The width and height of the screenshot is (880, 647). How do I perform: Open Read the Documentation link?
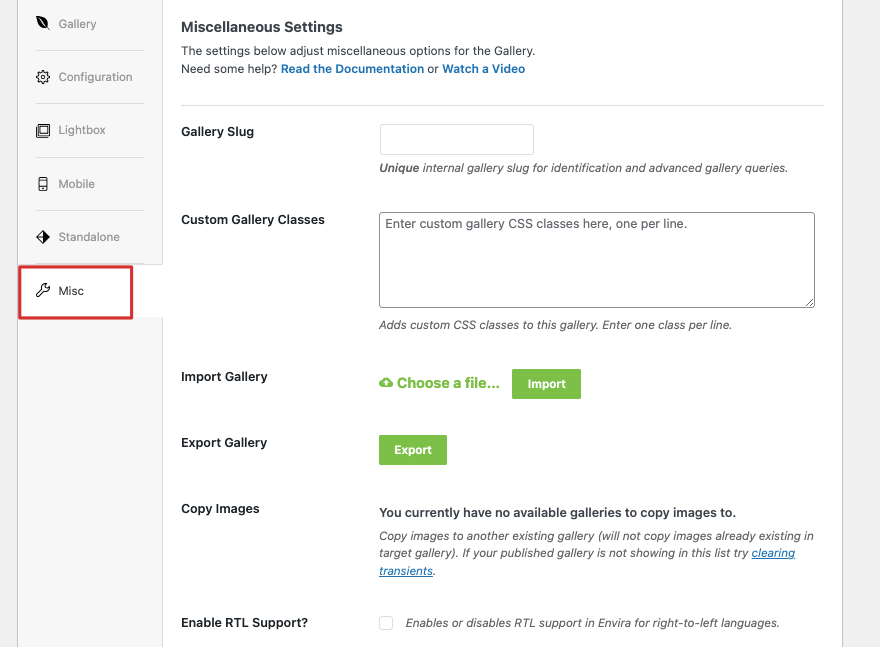click(x=352, y=69)
